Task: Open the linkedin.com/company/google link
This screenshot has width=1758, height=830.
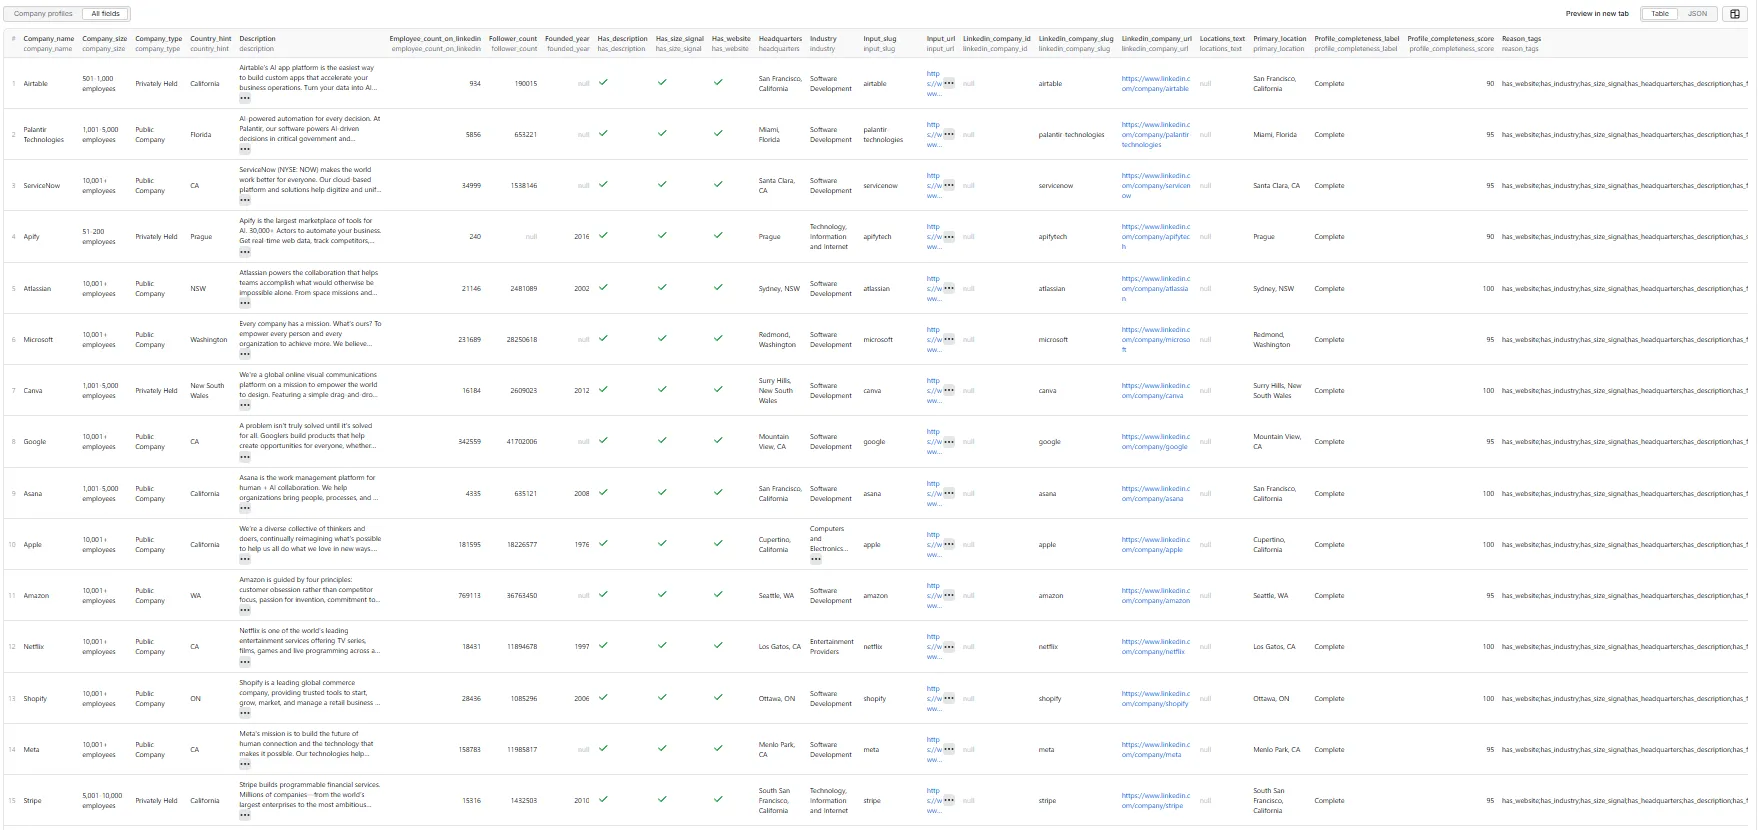Action: [1156, 441]
